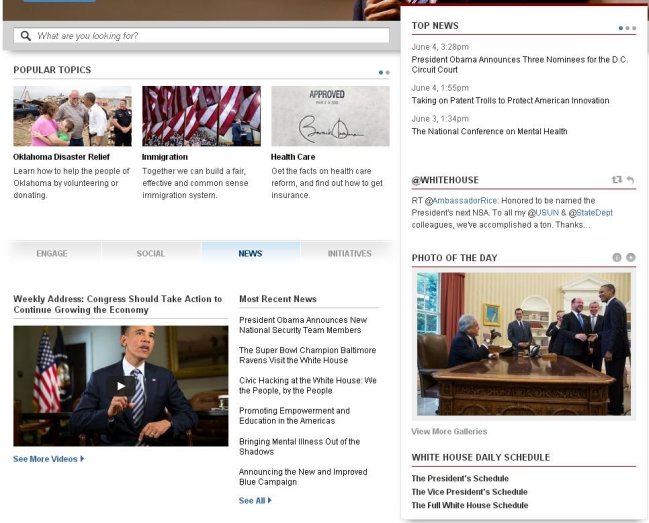Expand the See All news link

(255, 501)
